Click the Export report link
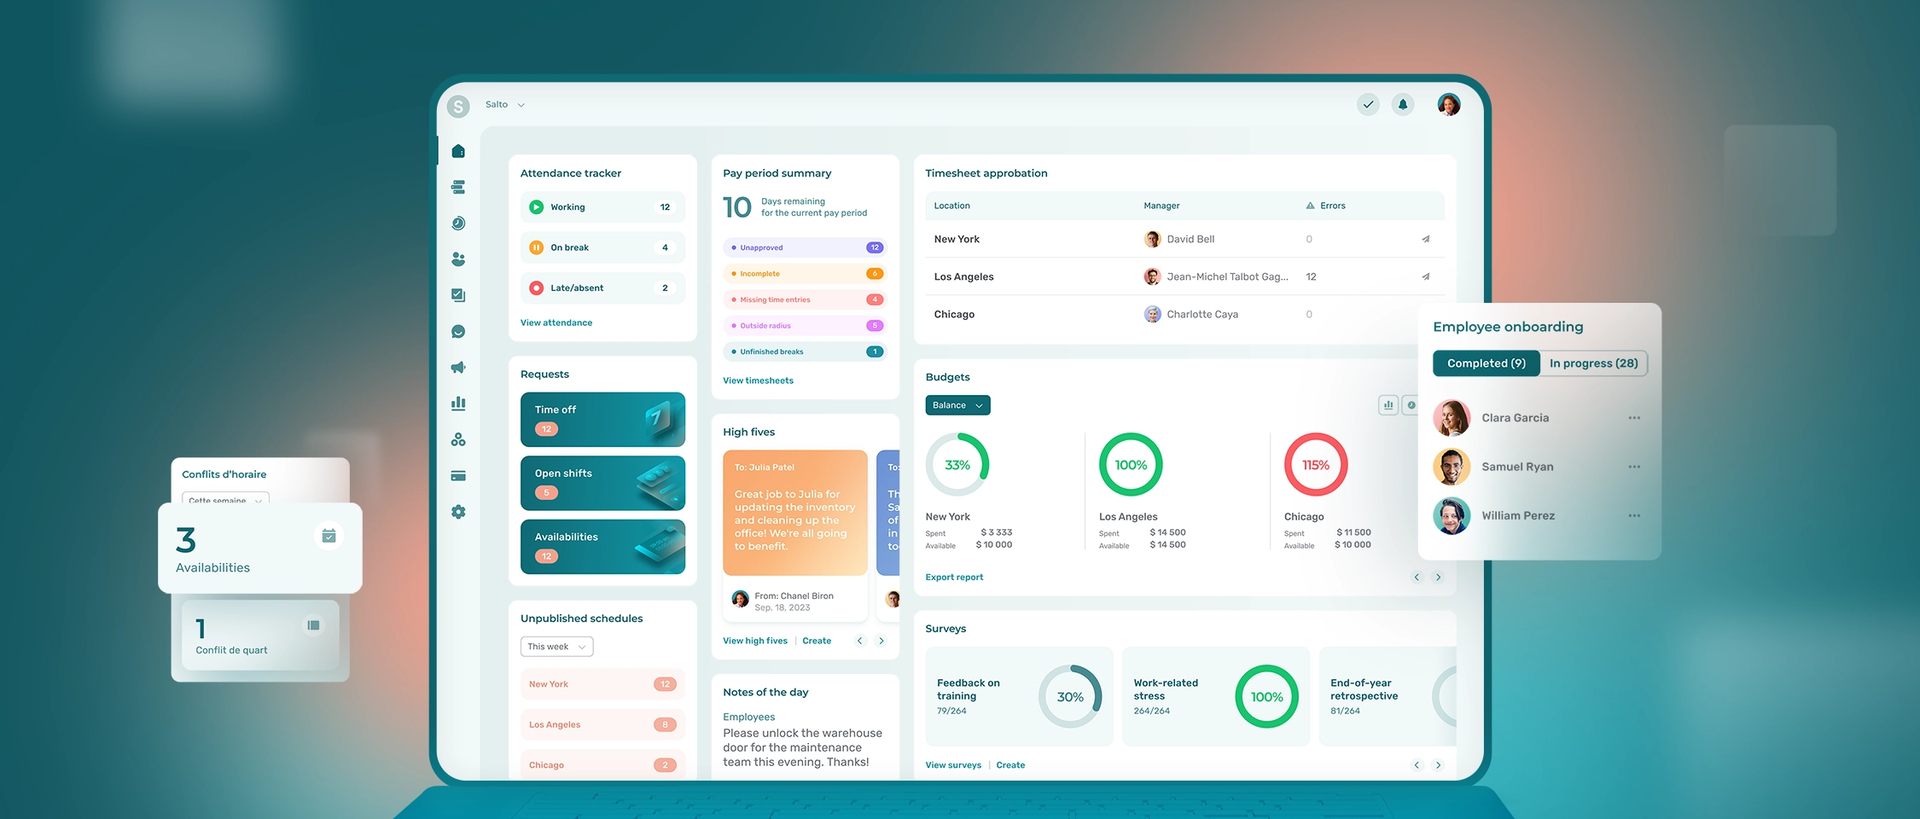 point(954,577)
